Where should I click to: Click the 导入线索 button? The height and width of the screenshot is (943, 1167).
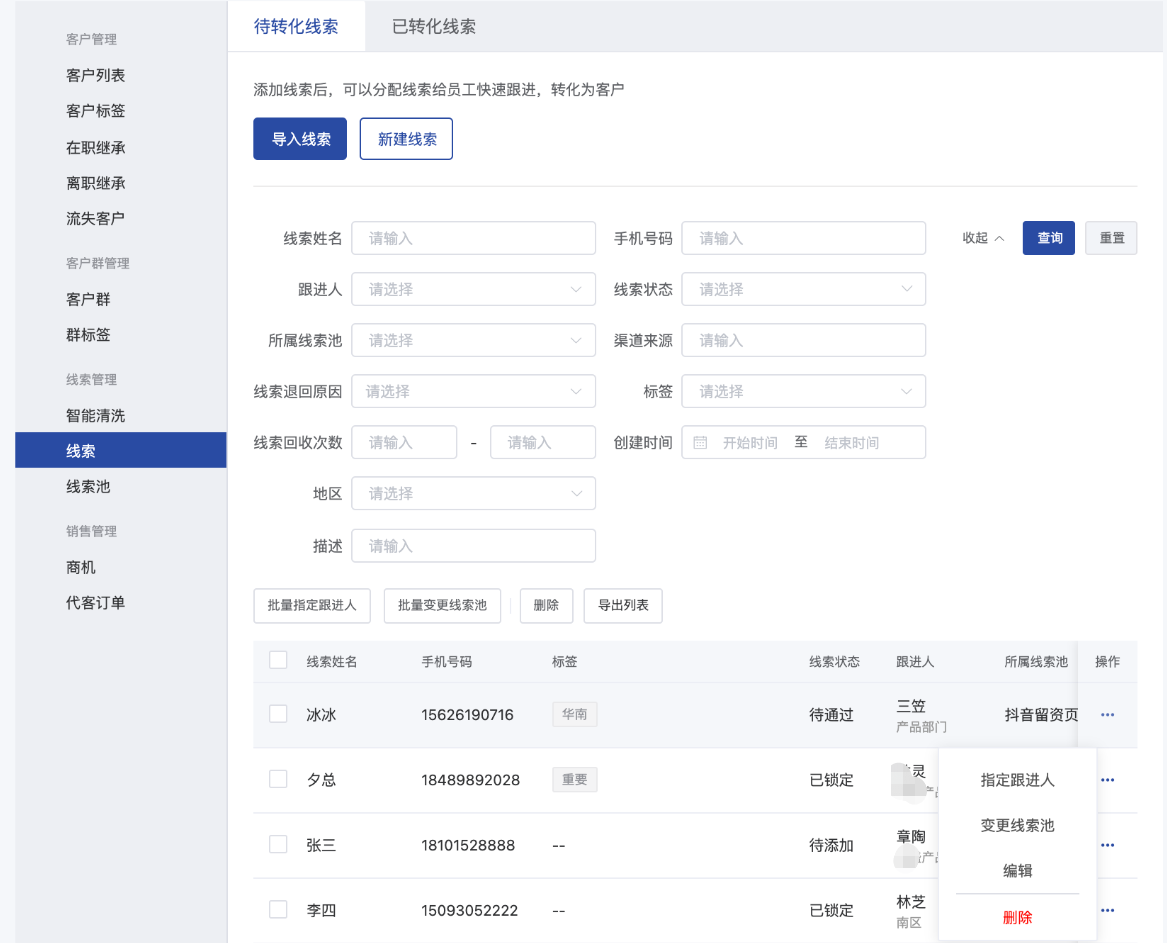300,139
